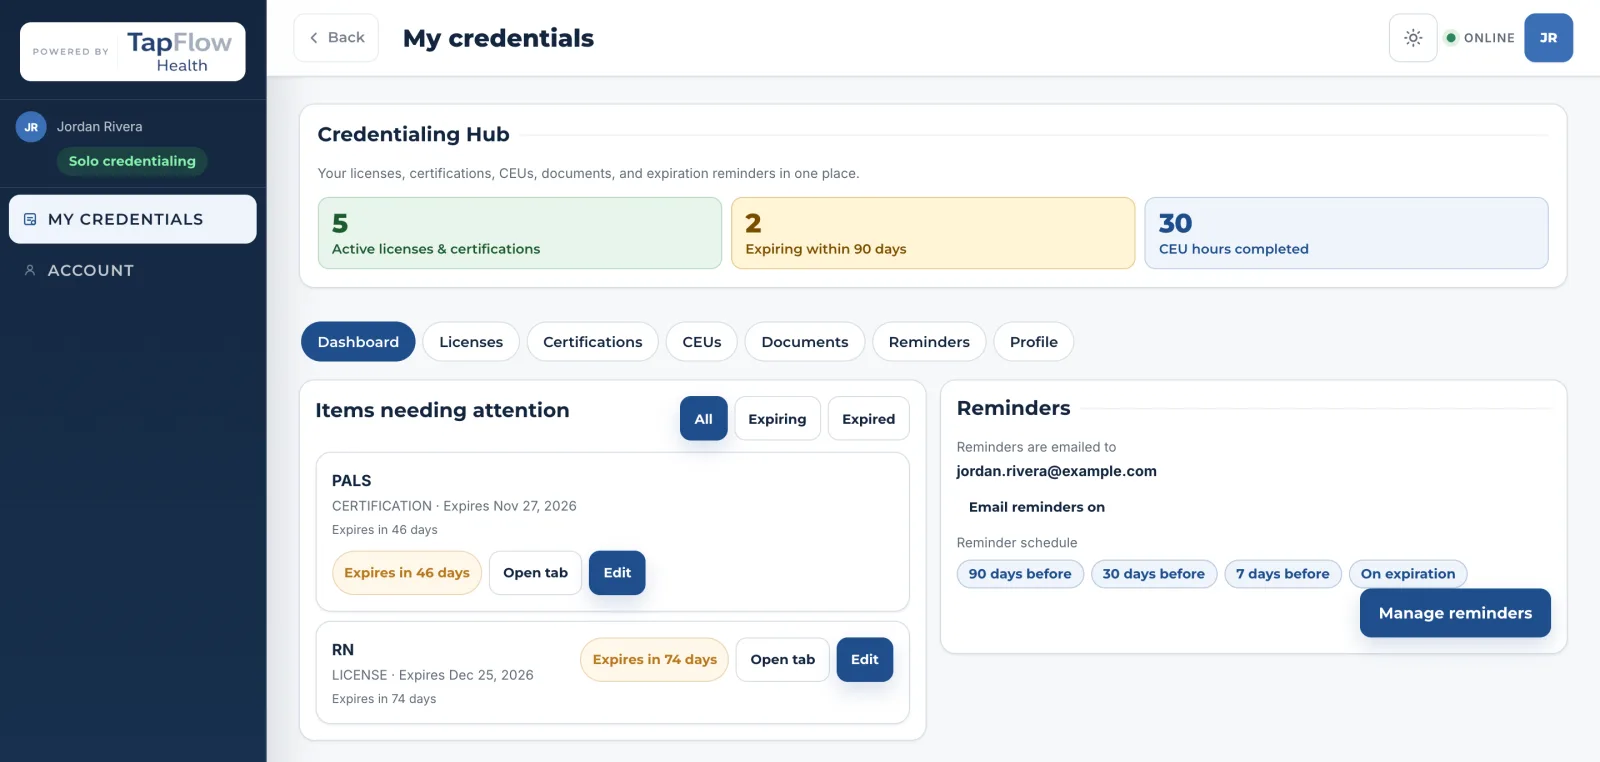Click the Expires in 74 days badge
This screenshot has height=762, width=1600.
coord(655,660)
